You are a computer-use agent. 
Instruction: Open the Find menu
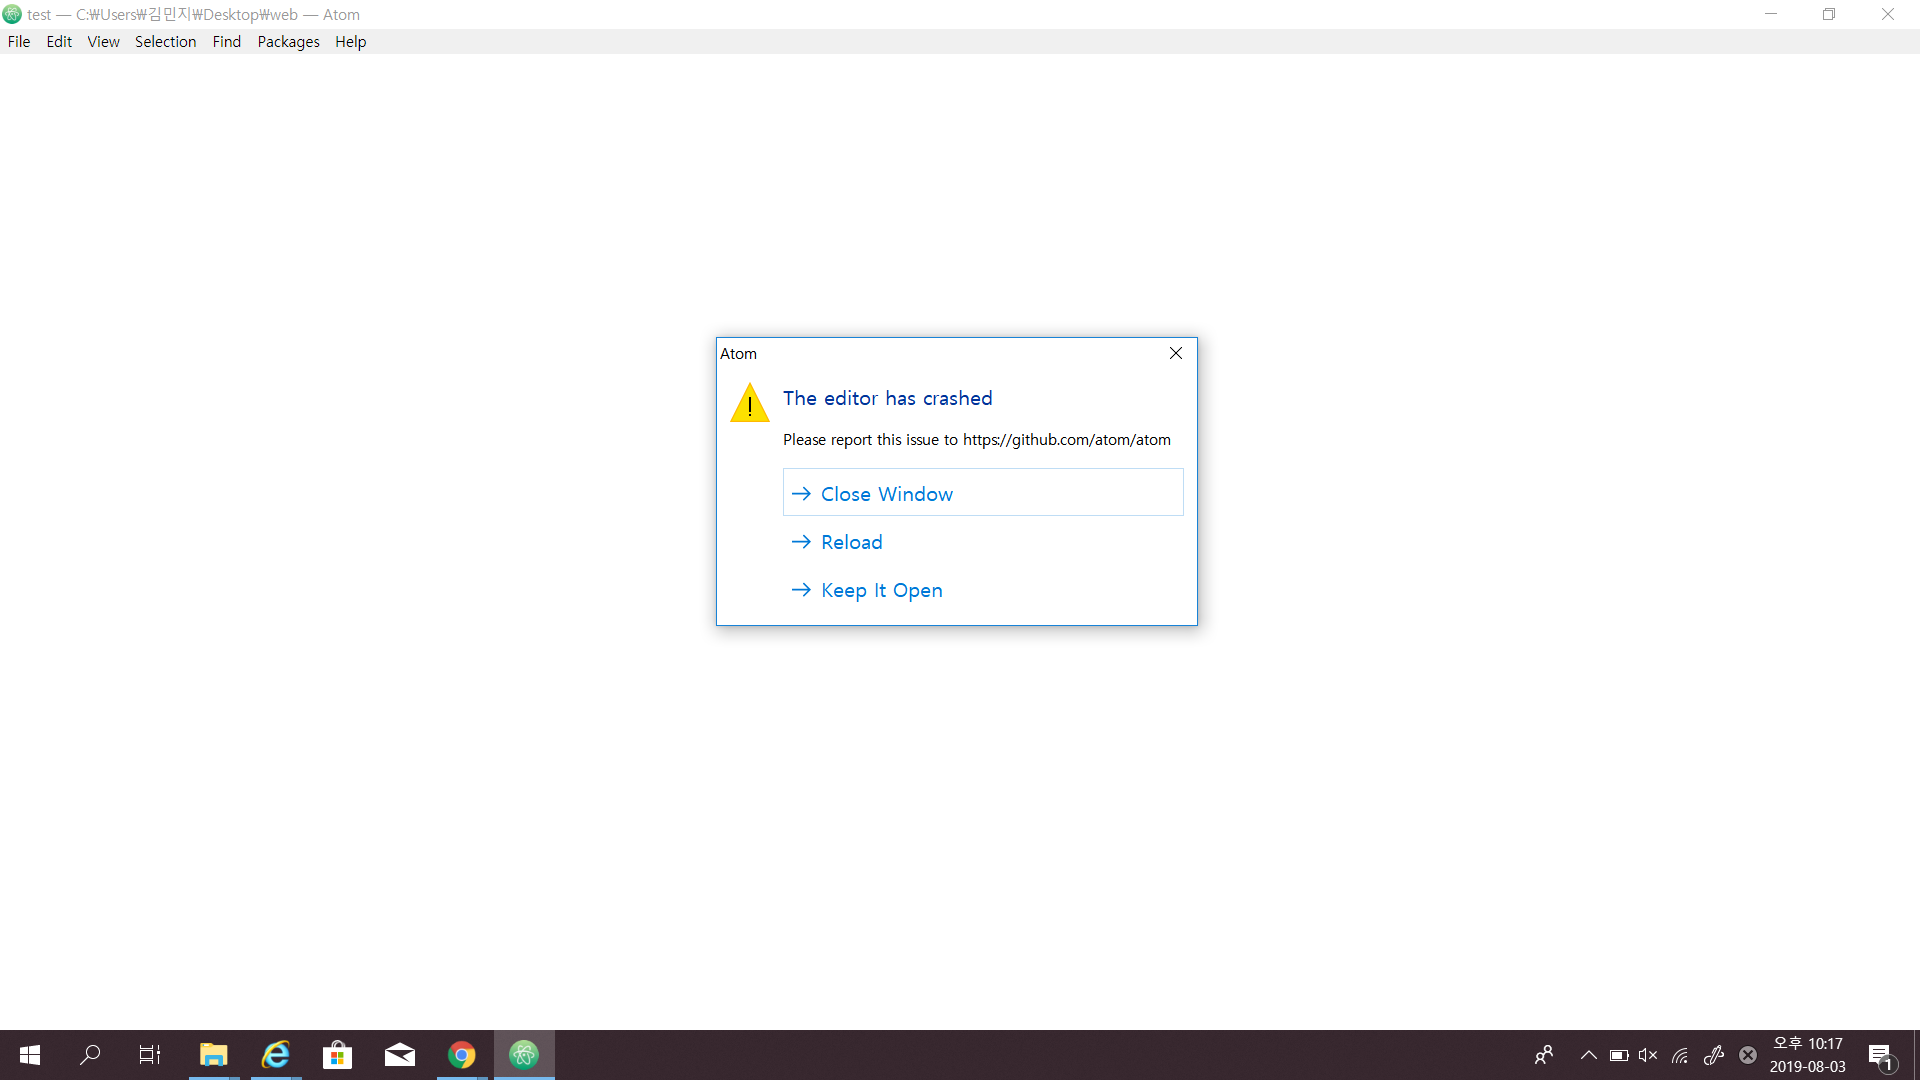tap(226, 41)
